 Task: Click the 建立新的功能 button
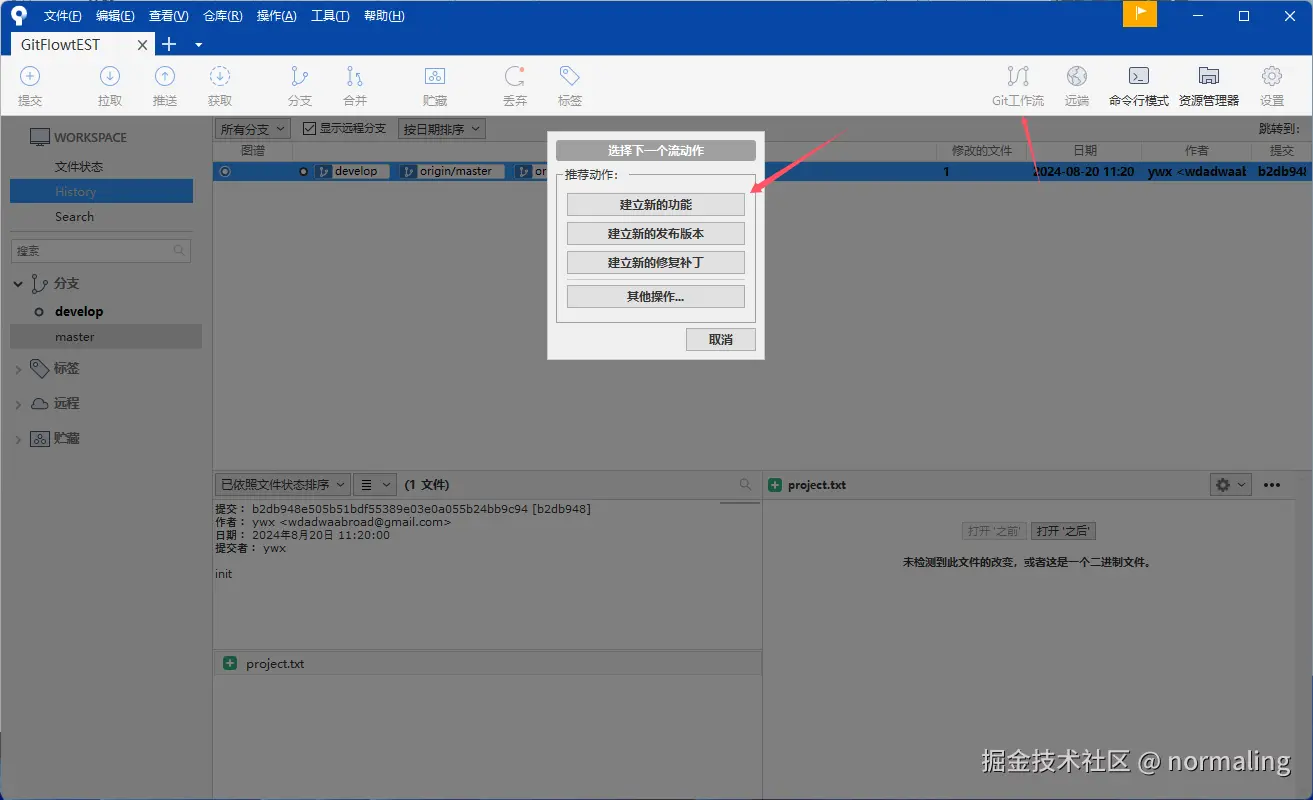click(x=656, y=204)
